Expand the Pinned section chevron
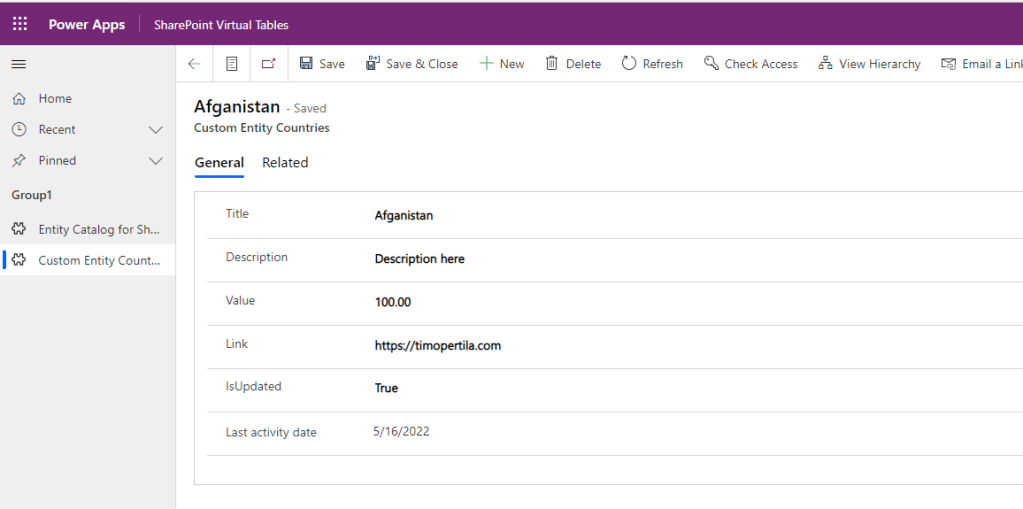This screenshot has height=509, width=1023. pos(155,161)
